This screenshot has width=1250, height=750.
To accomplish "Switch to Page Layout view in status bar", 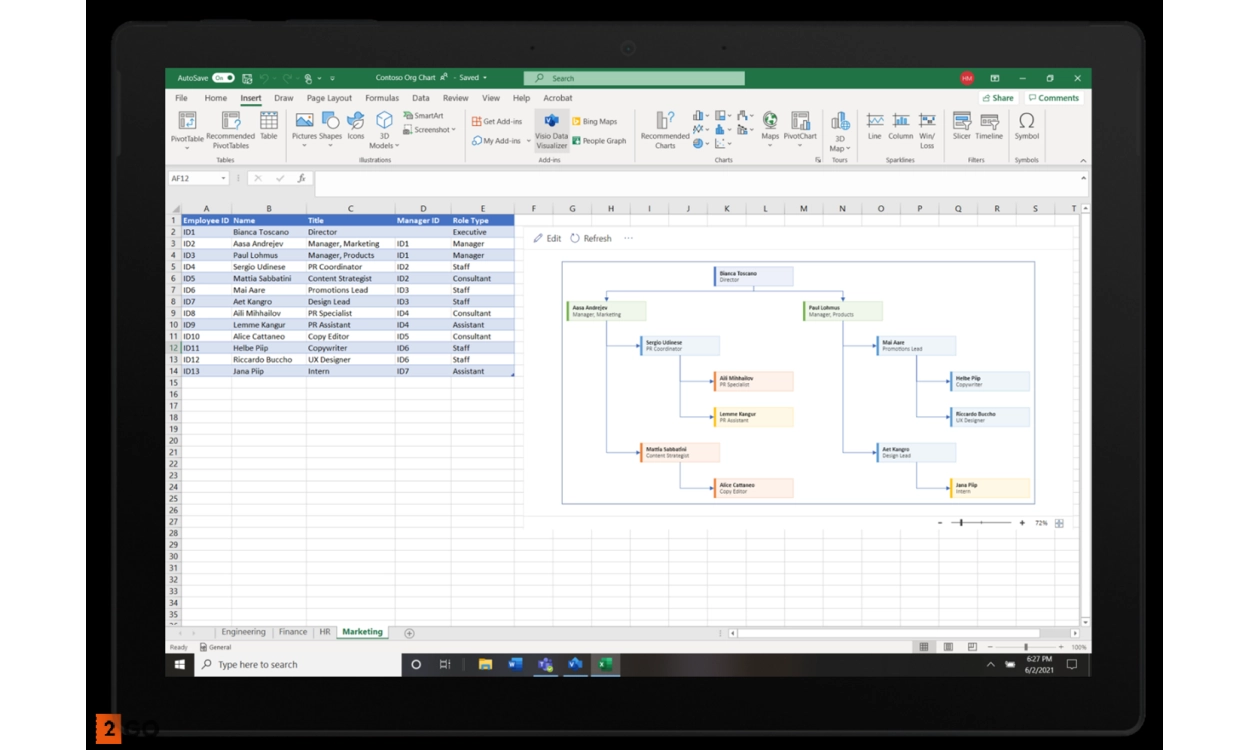I will 948,647.
